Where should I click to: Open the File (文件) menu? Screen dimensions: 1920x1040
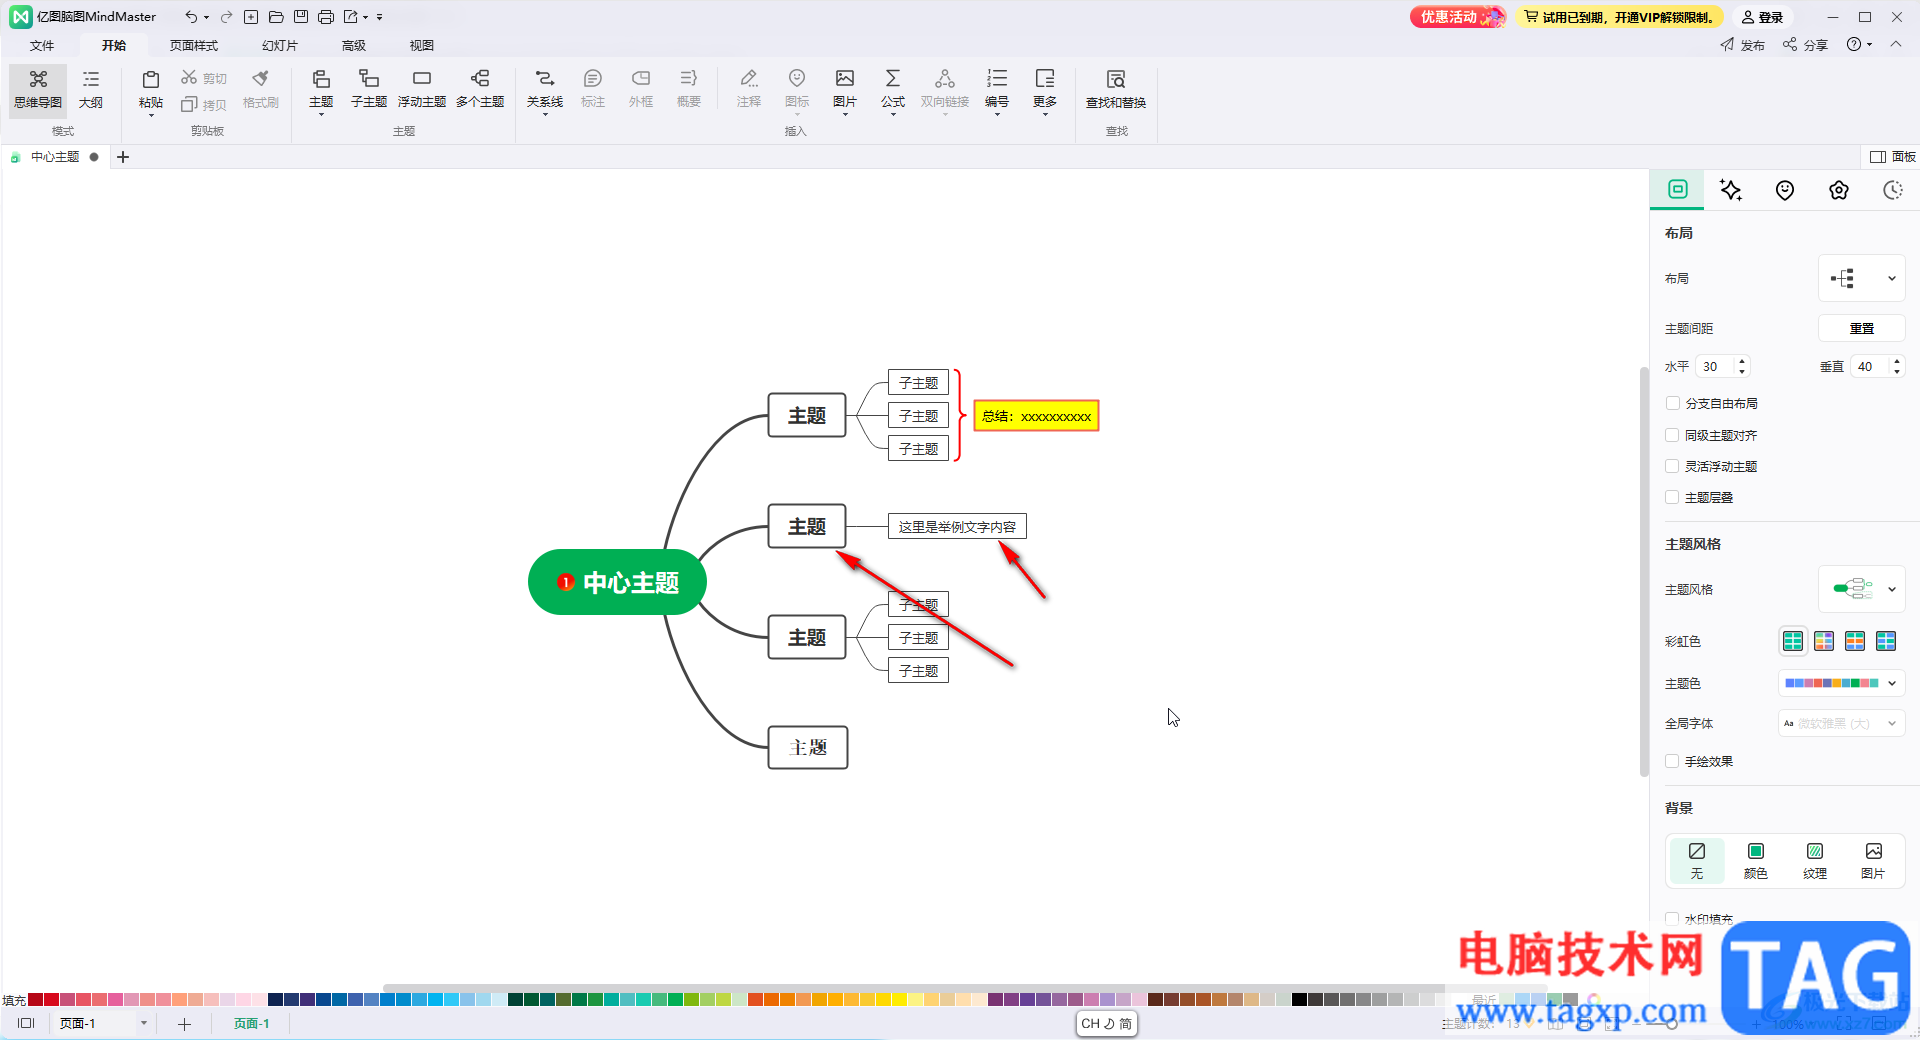(42, 45)
